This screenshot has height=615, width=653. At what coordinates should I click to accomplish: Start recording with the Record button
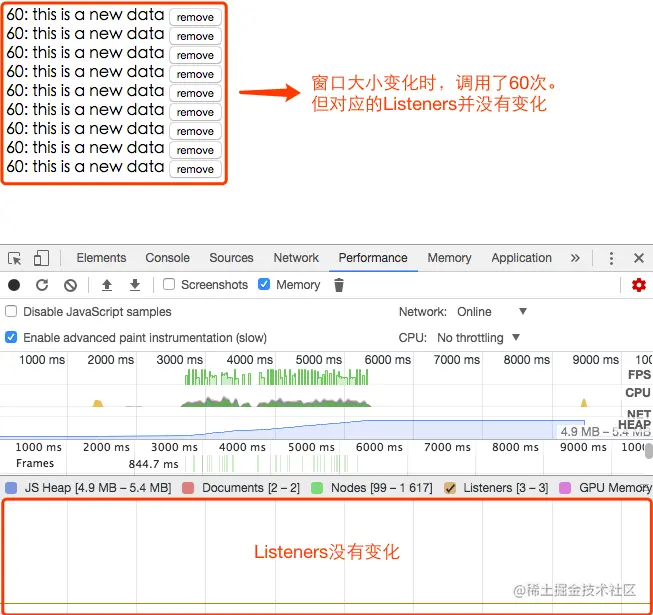[x=14, y=285]
